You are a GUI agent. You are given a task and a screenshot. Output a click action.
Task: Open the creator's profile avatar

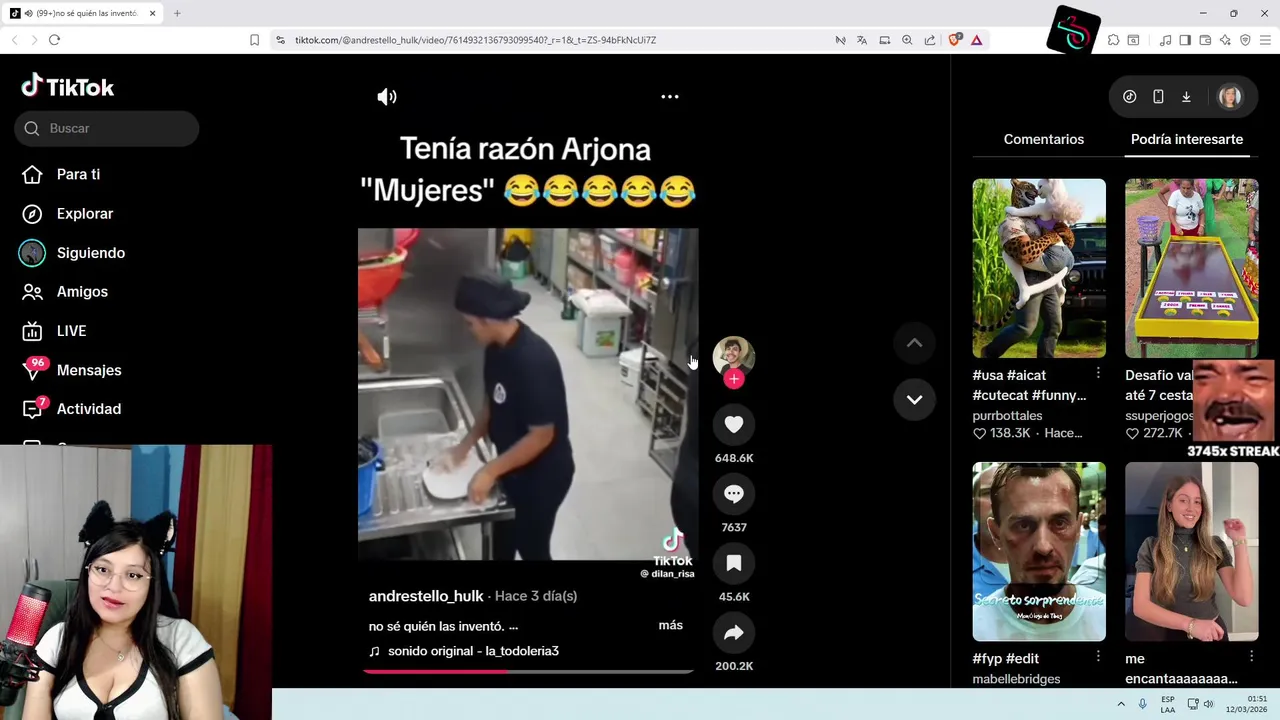(734, 356)
